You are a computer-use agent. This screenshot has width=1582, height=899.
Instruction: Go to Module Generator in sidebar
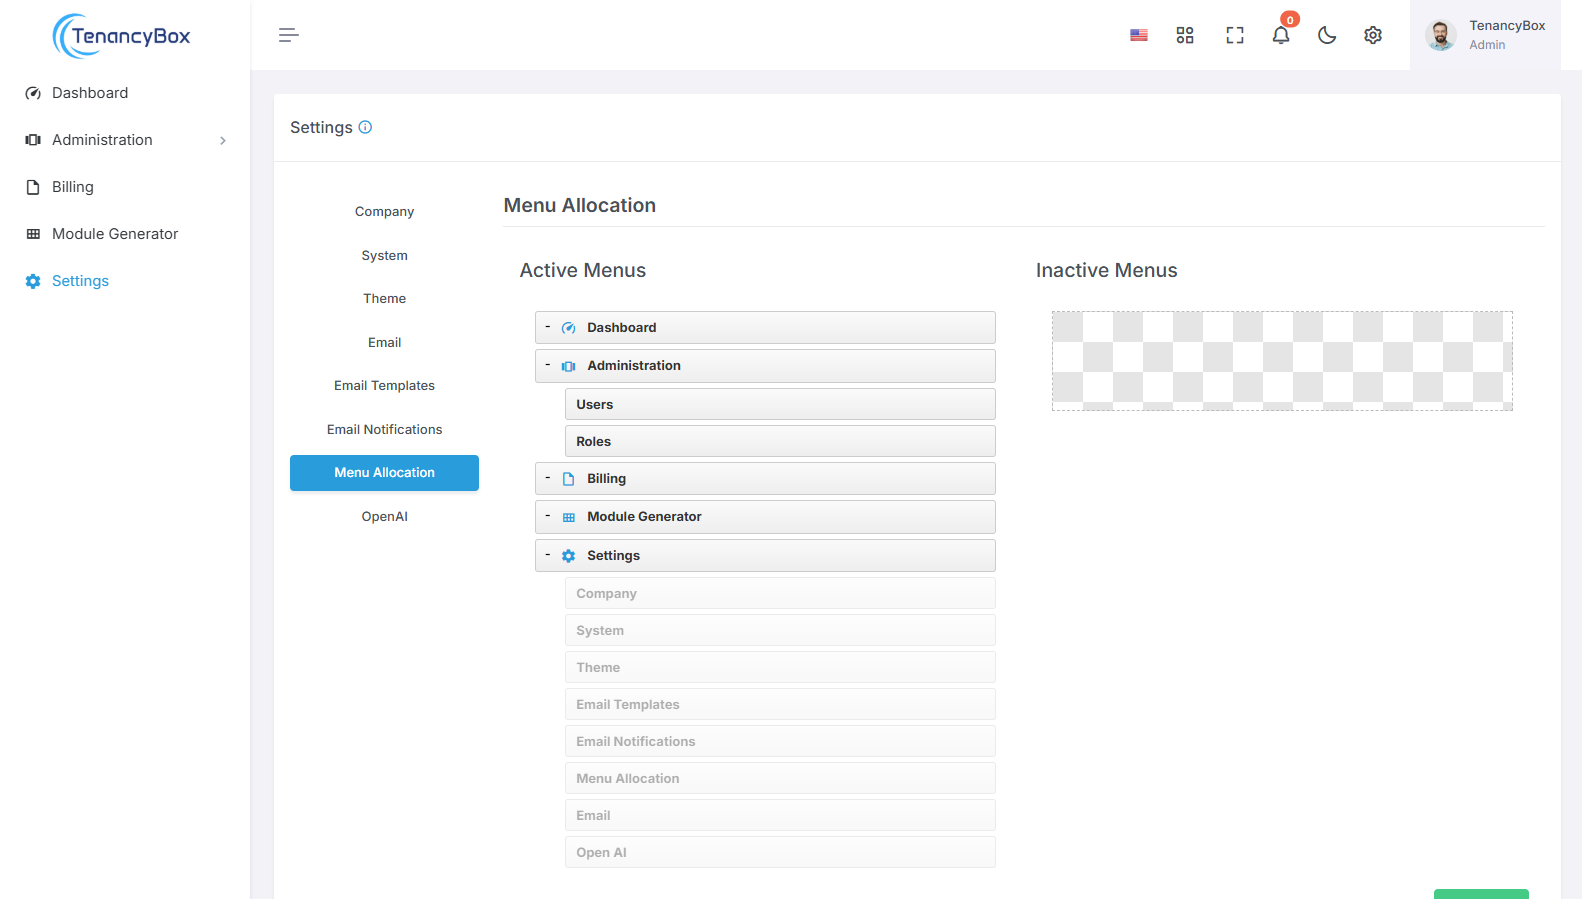pos(115,234)
